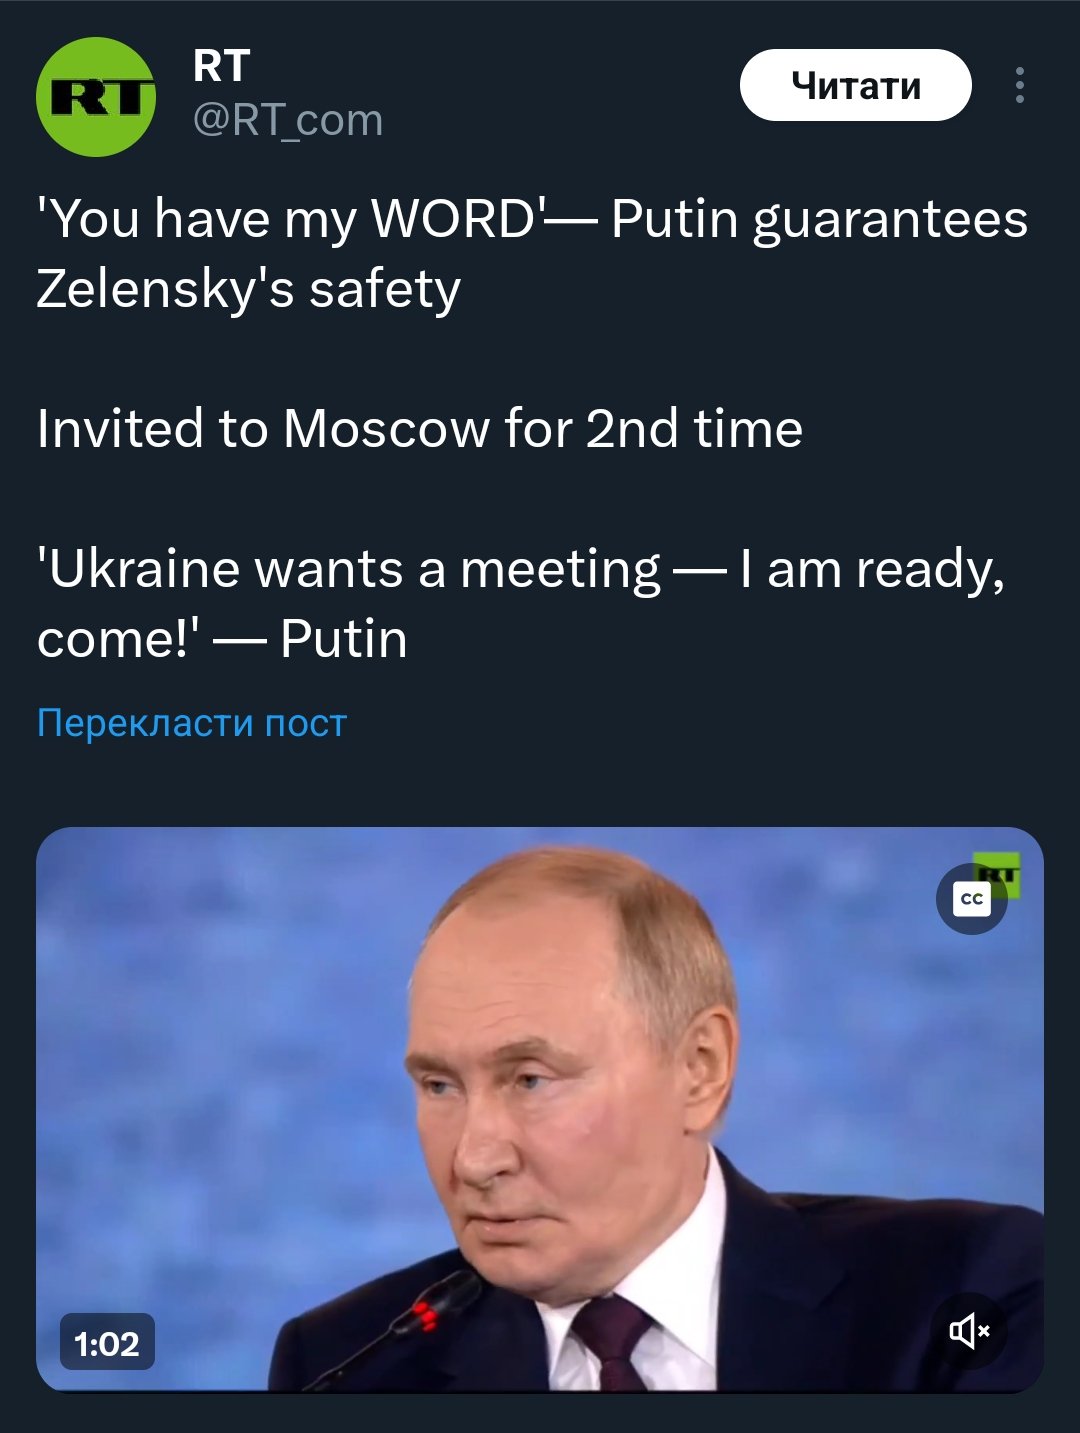This screenshot has width=1080, height=1433.
Task: Open more options three-dot menu
Action: point(1019,86)
